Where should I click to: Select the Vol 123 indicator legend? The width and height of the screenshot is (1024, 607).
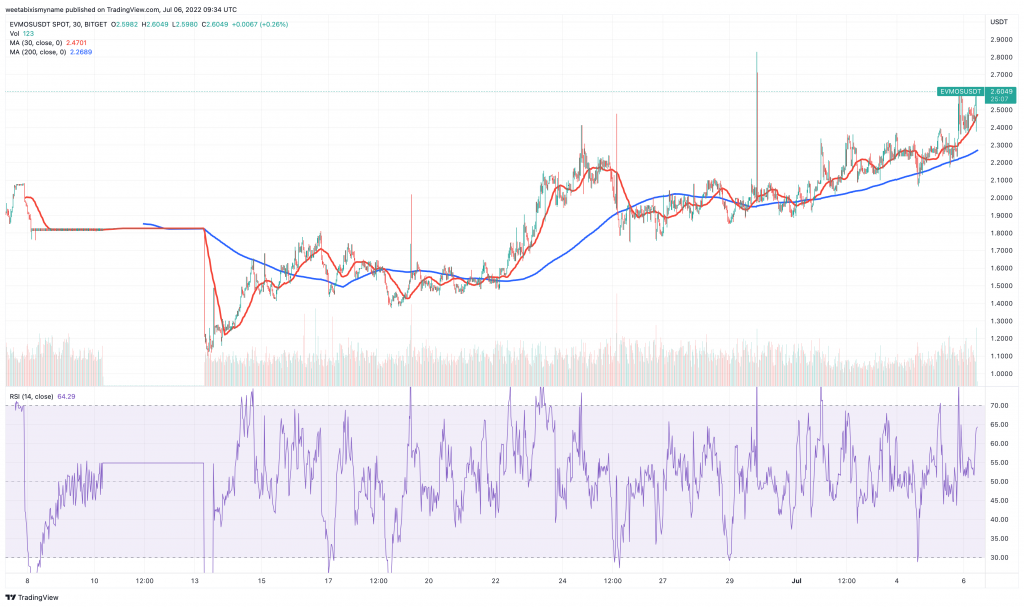[x=22, y=33]
